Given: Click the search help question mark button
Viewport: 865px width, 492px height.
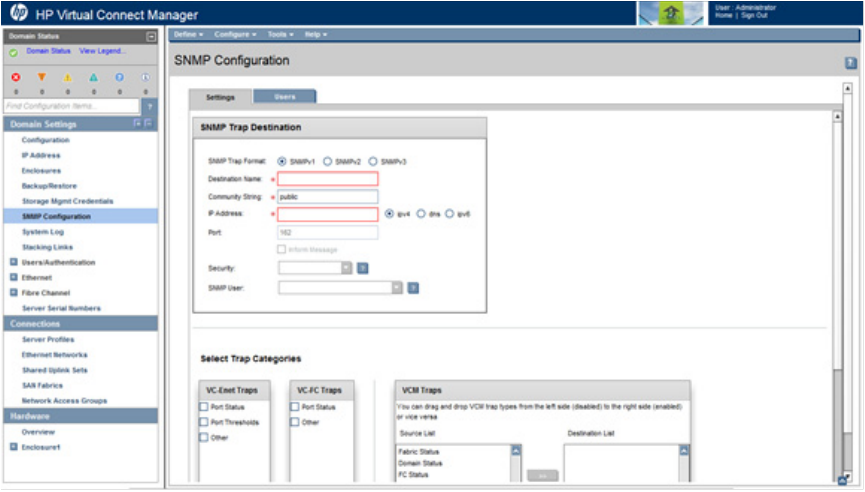Looking at the screenshot, I should click(x=149, y=106).
